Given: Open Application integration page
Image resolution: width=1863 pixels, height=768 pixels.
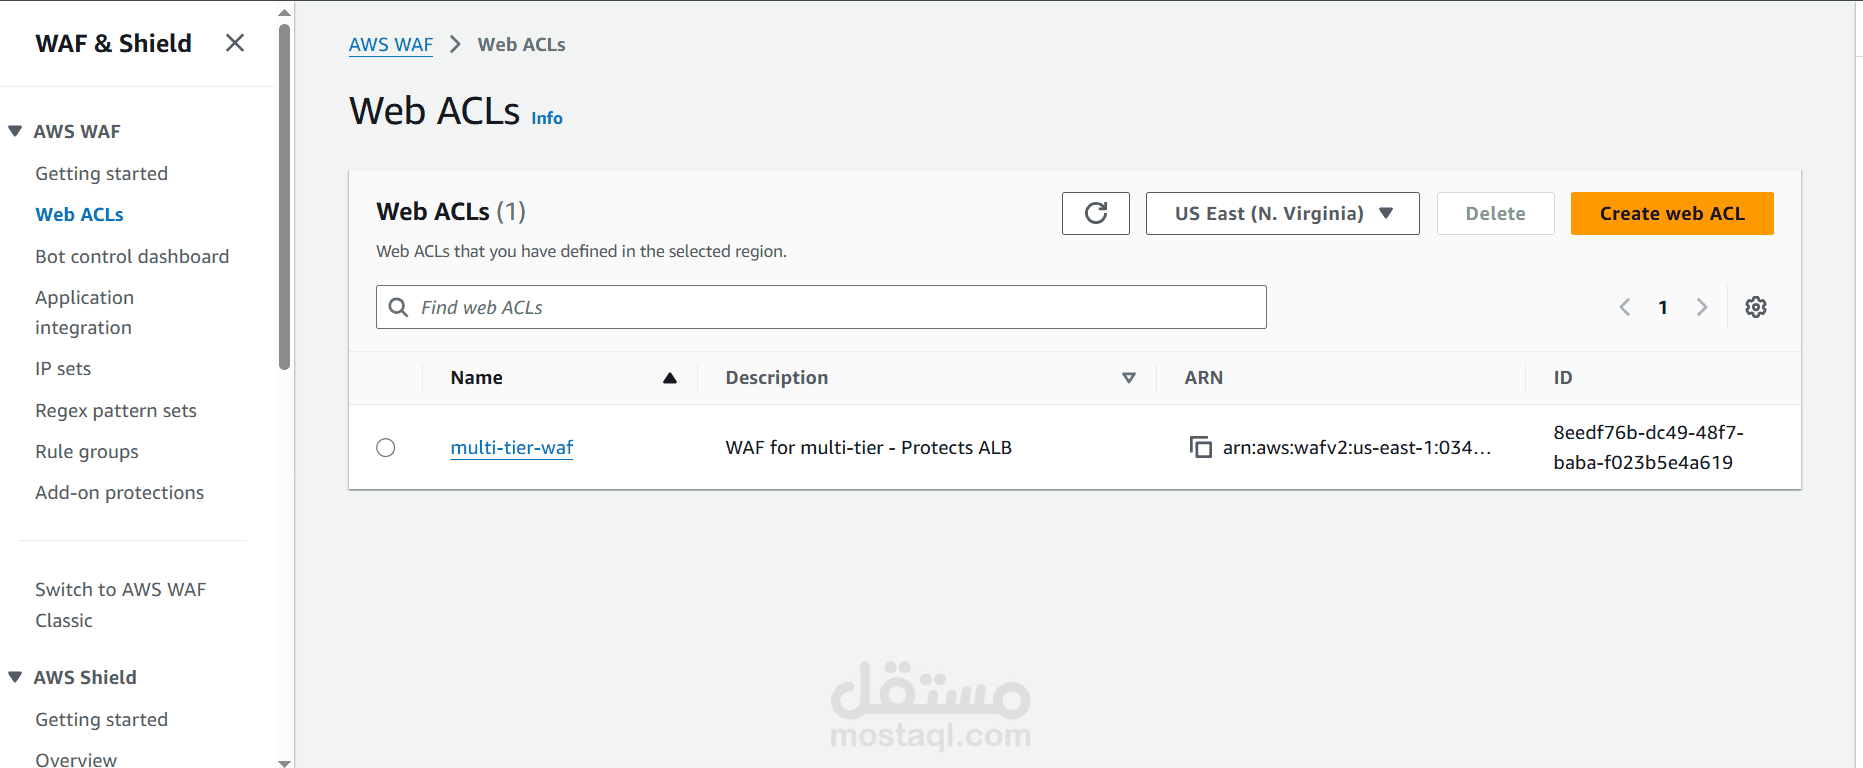Looking at the screenshot, I should 85,312.
